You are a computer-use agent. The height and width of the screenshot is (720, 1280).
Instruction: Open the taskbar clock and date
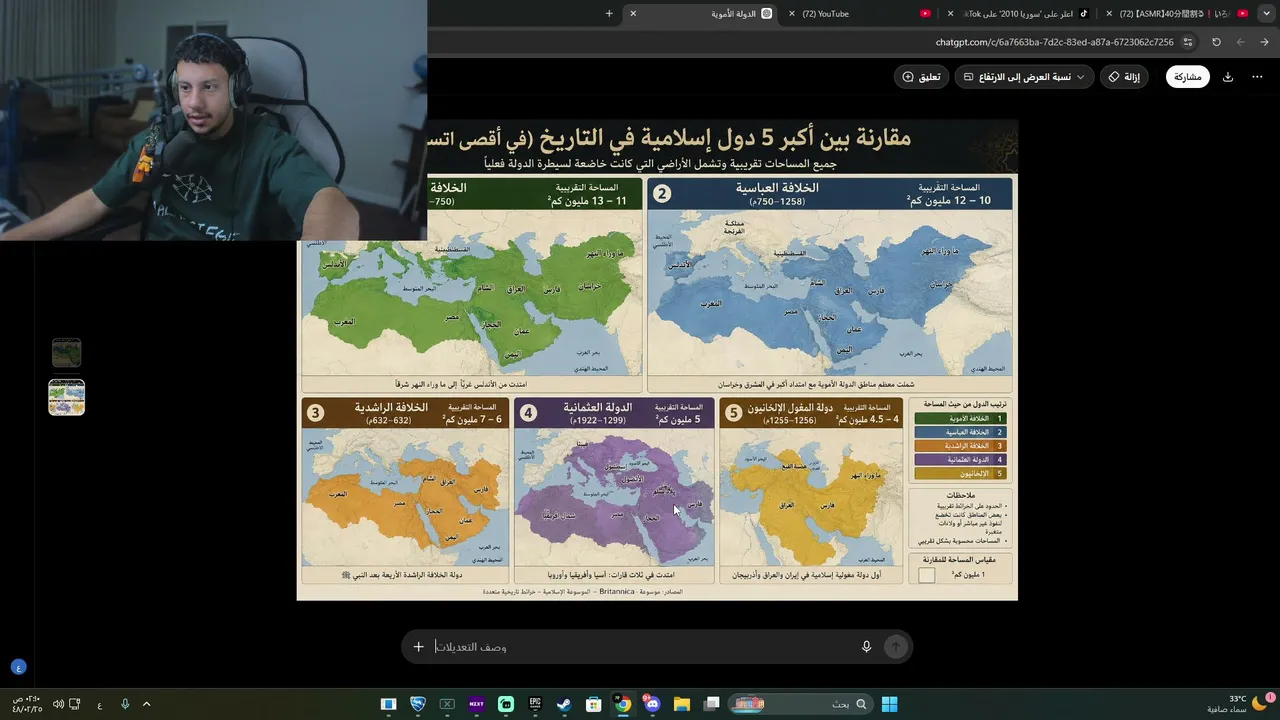[x=25, y=704]
